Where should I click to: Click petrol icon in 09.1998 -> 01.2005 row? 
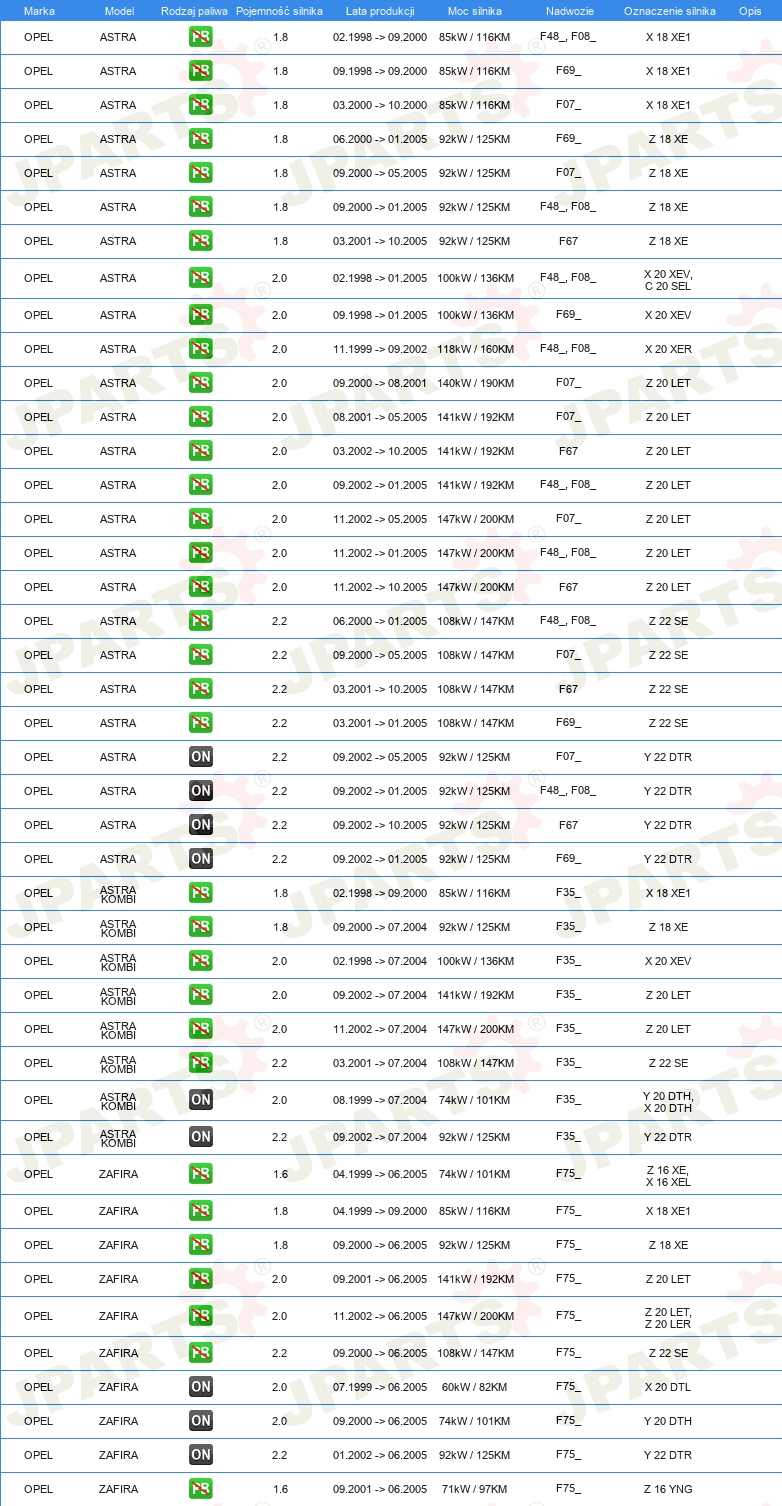200,315
